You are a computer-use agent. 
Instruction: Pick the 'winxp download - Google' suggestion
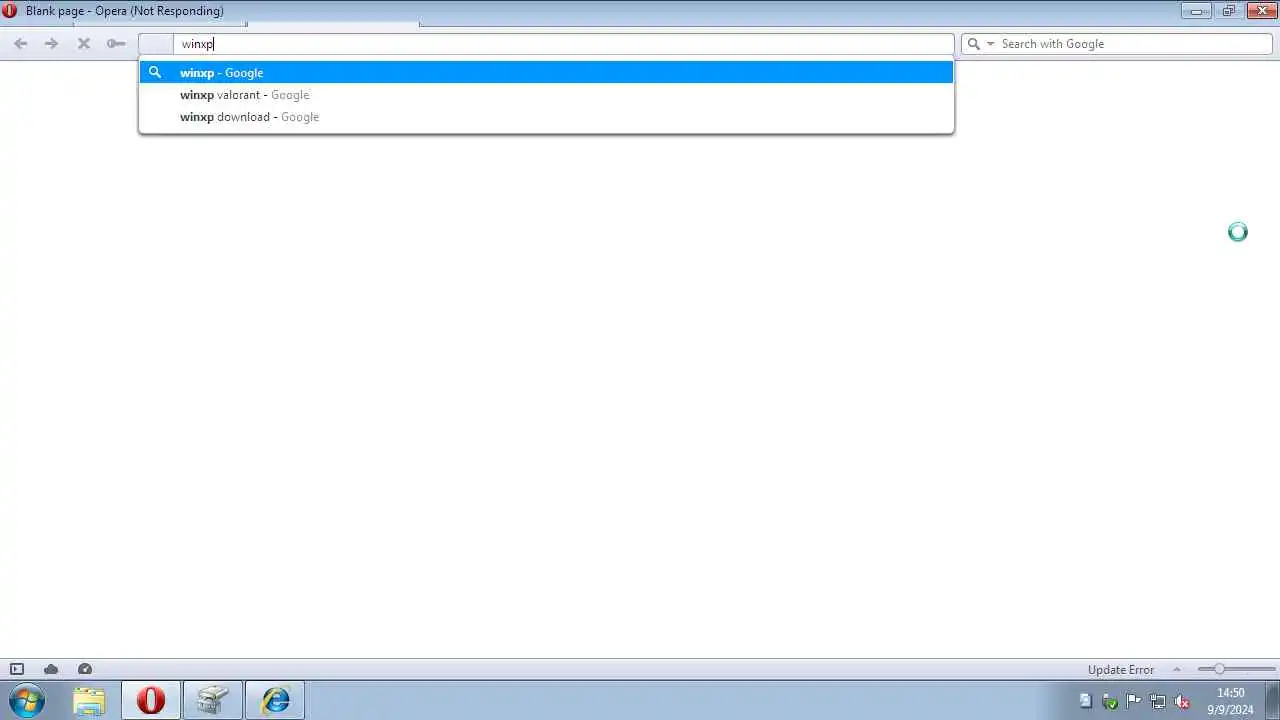[x=546, y=117]
